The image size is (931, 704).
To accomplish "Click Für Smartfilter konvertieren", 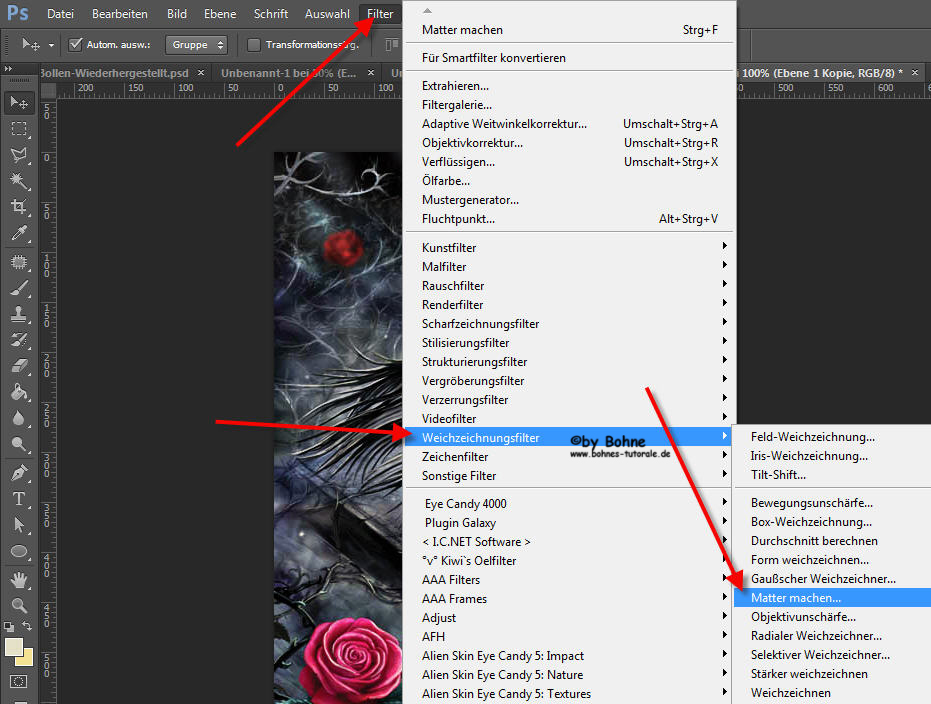I will (494, 58).
